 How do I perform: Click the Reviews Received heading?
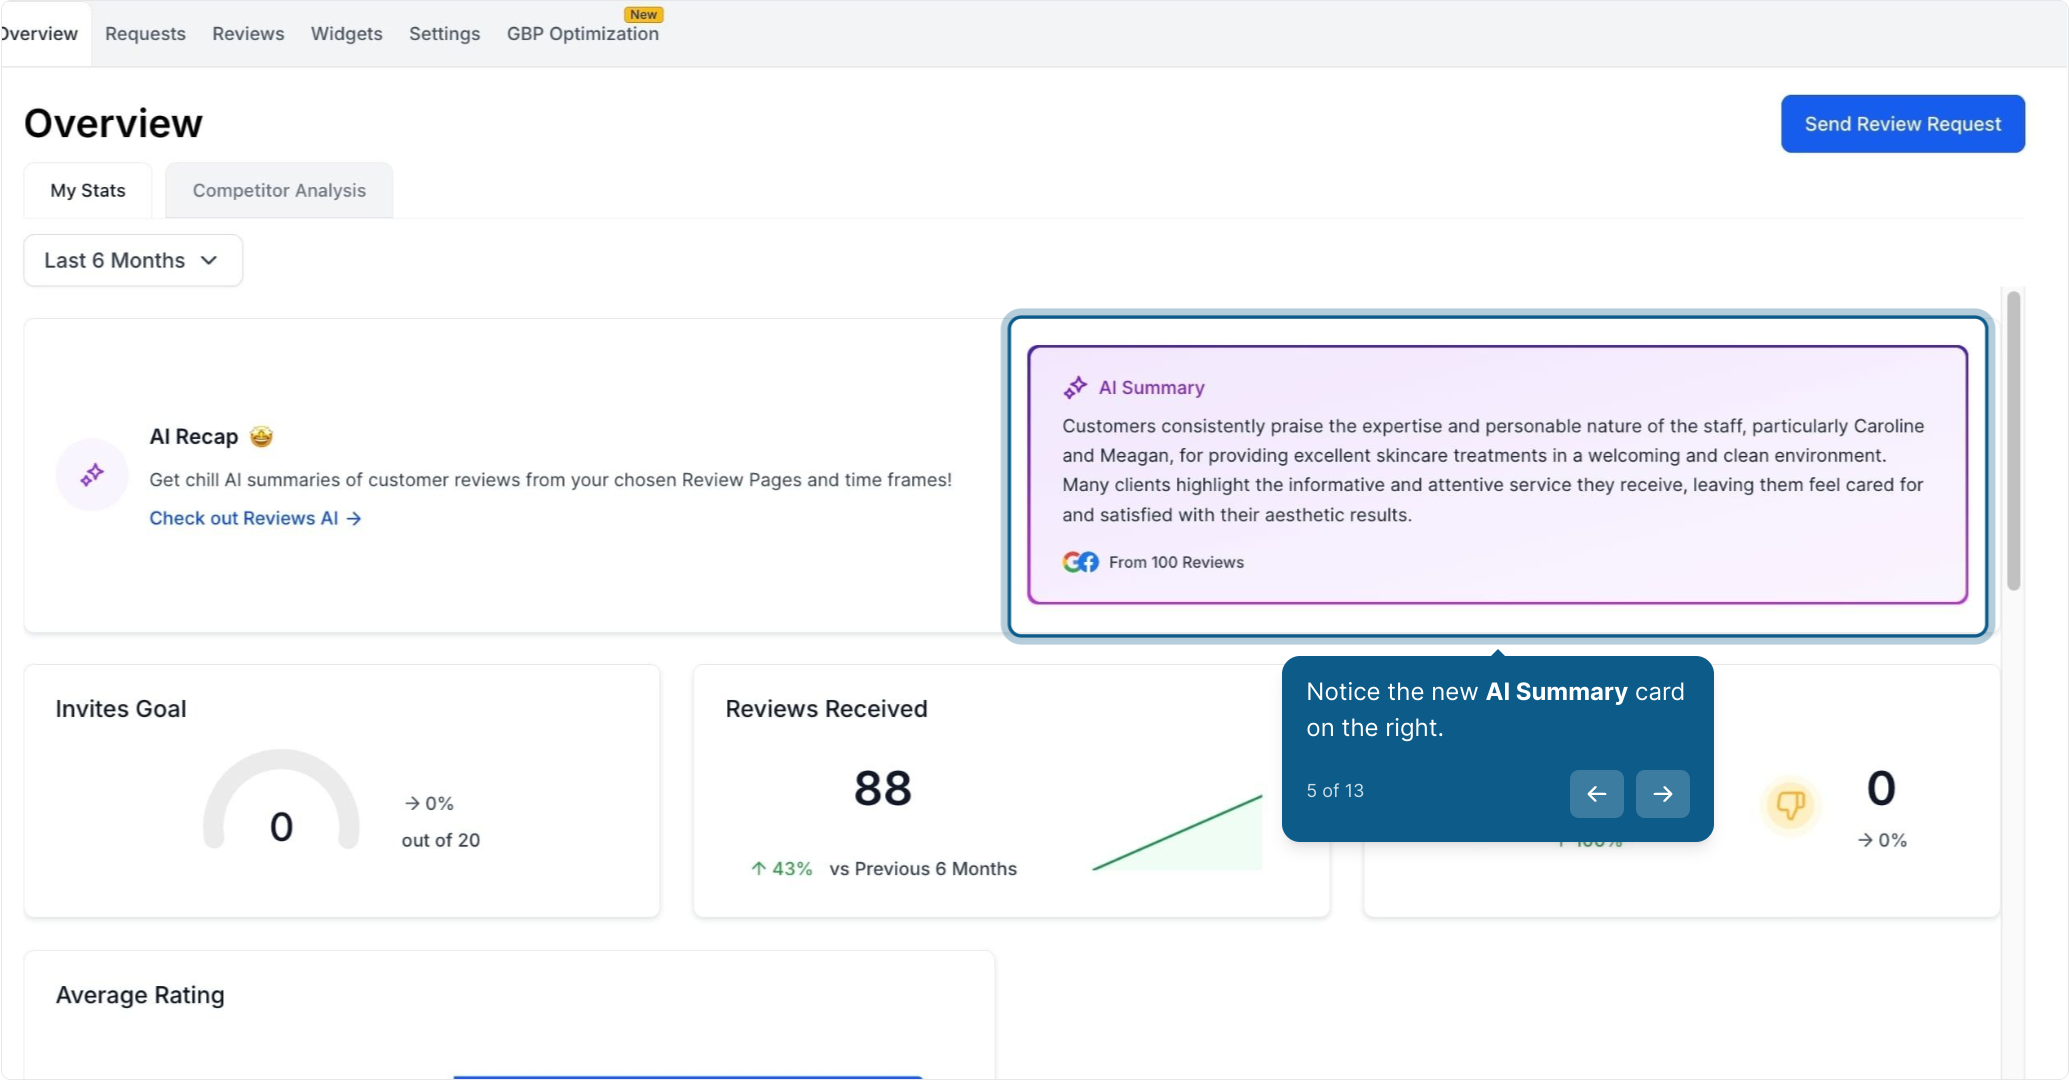826,709
